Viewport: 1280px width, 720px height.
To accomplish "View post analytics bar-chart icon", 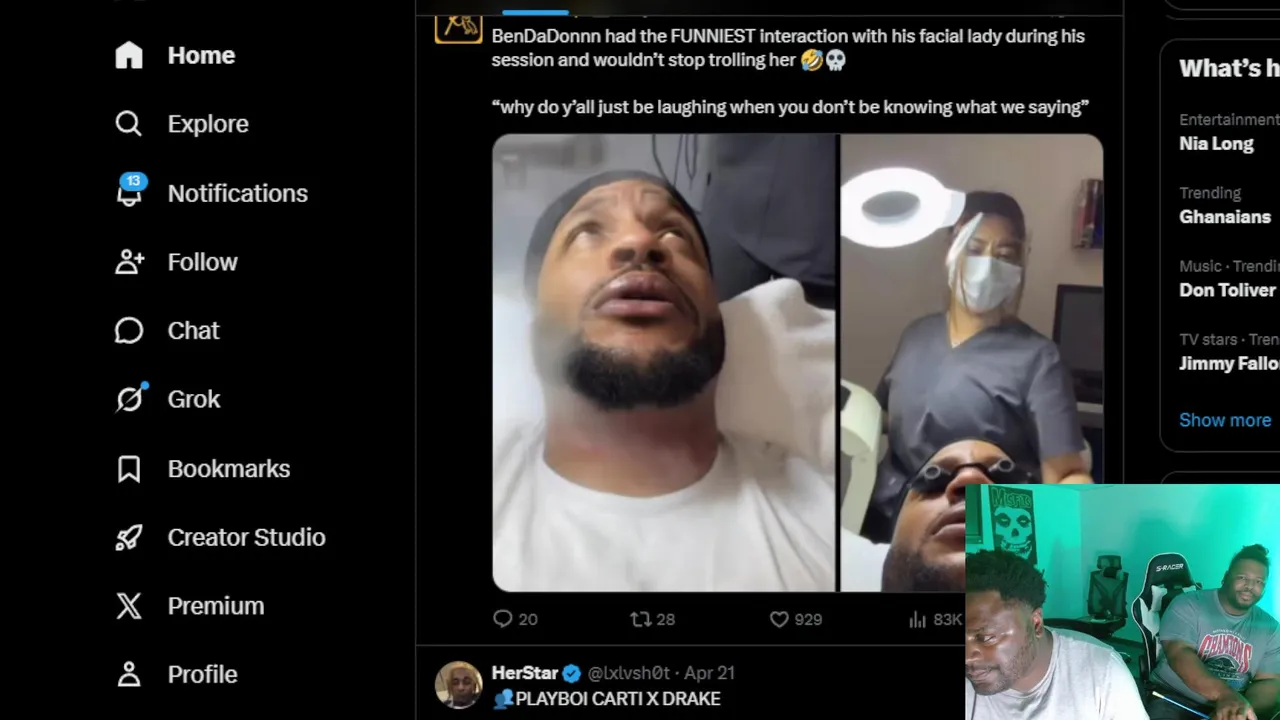I will pos(918,620).
